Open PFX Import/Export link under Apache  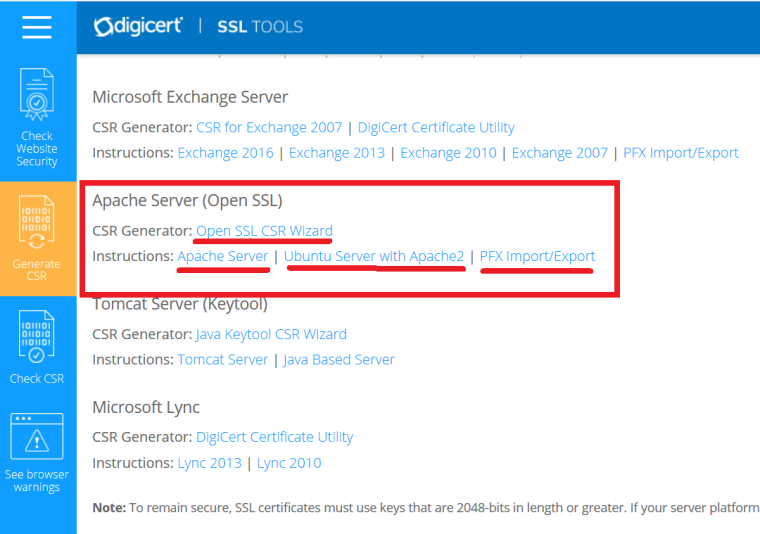coord(537,256)
